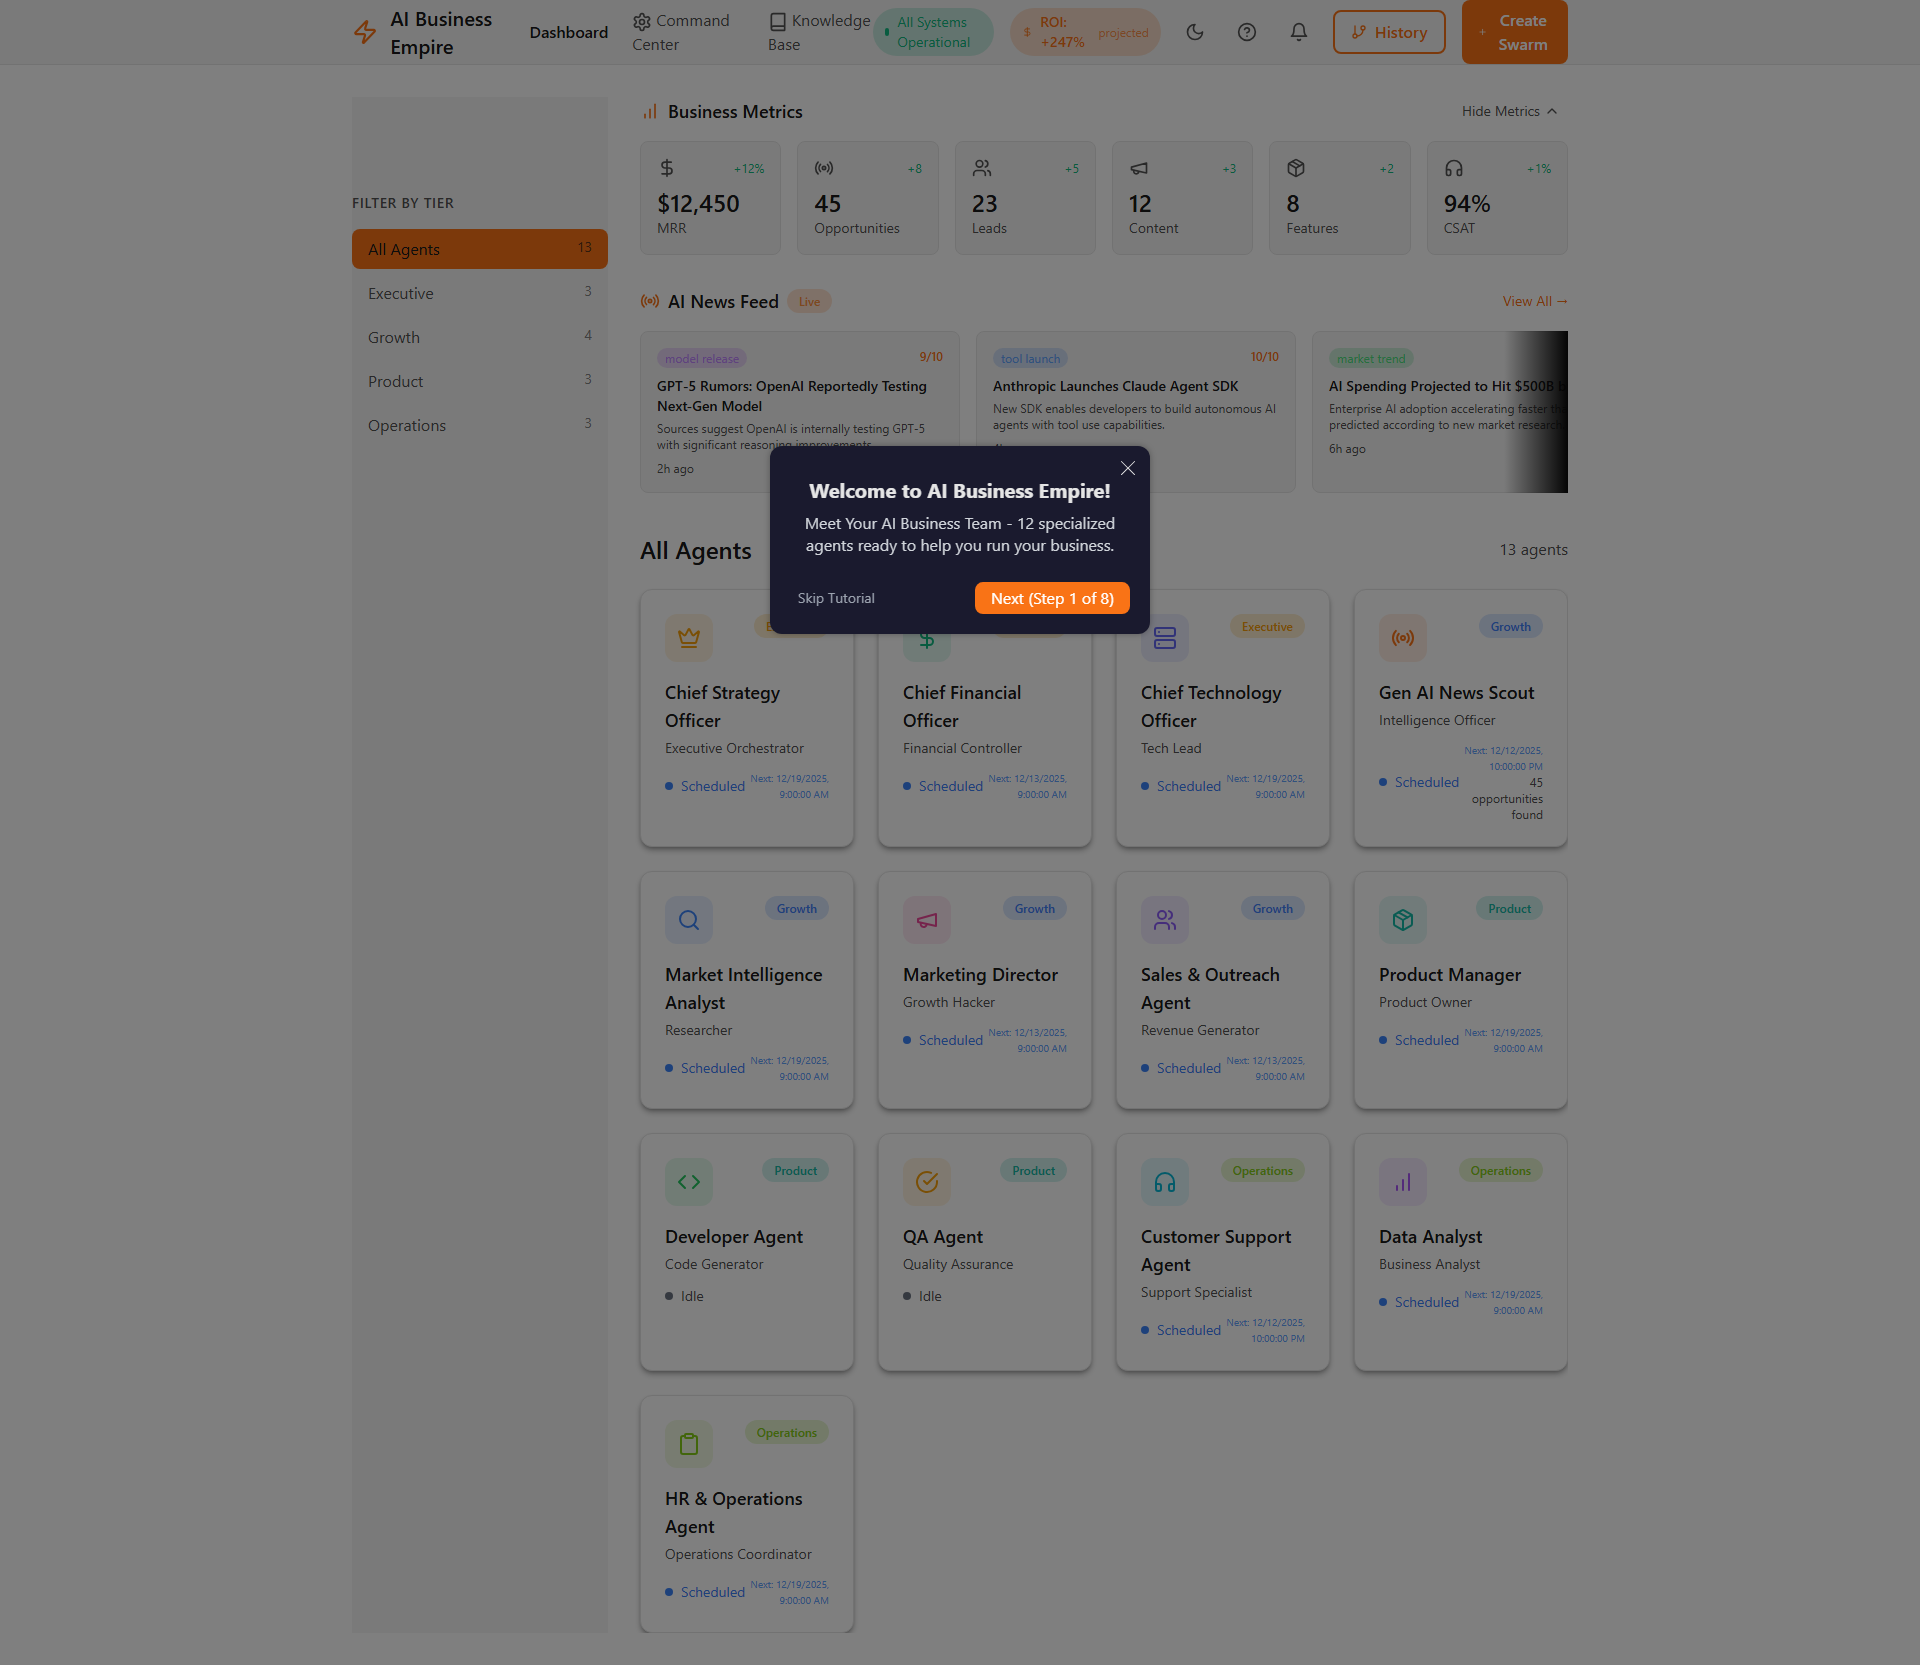This screenshot has height=1665, width=1920.
Task: Filter agents by Executive tier
Action: point(480,293)
